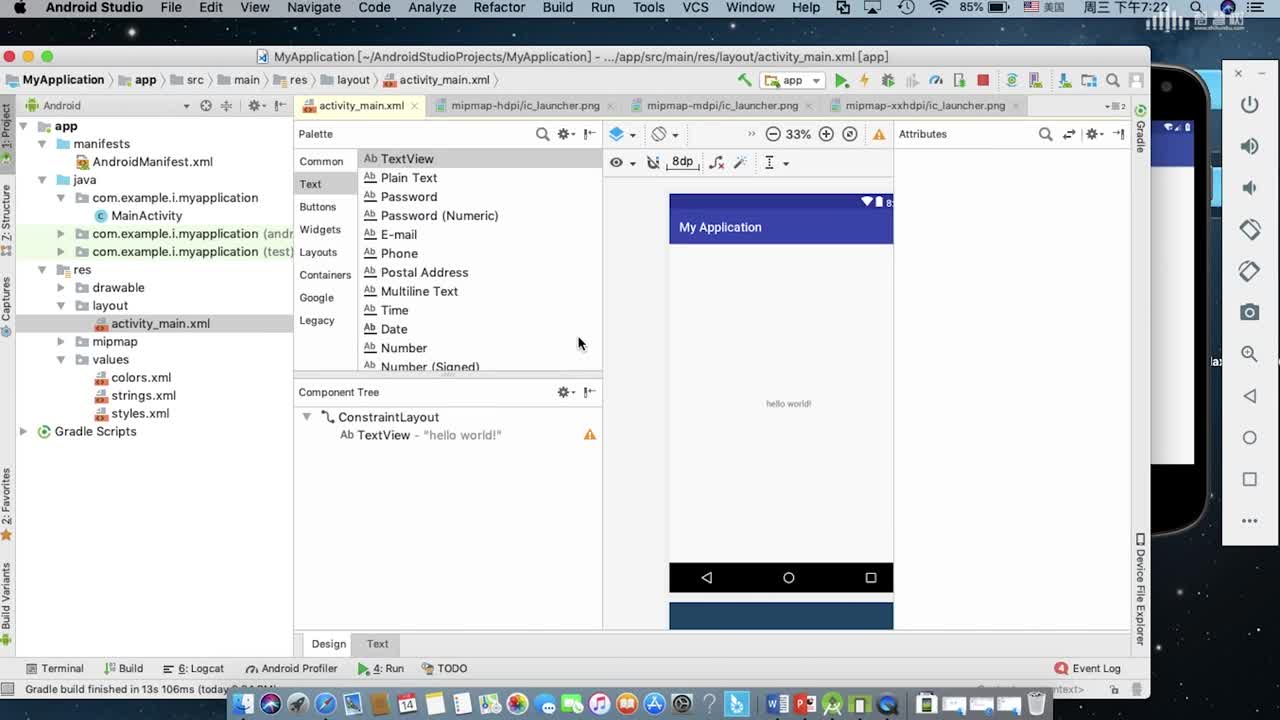Viewport: 1280px width, 720px height.
Task: Hide the Component Tree panel icon
Action: click(x=590, y=392)
